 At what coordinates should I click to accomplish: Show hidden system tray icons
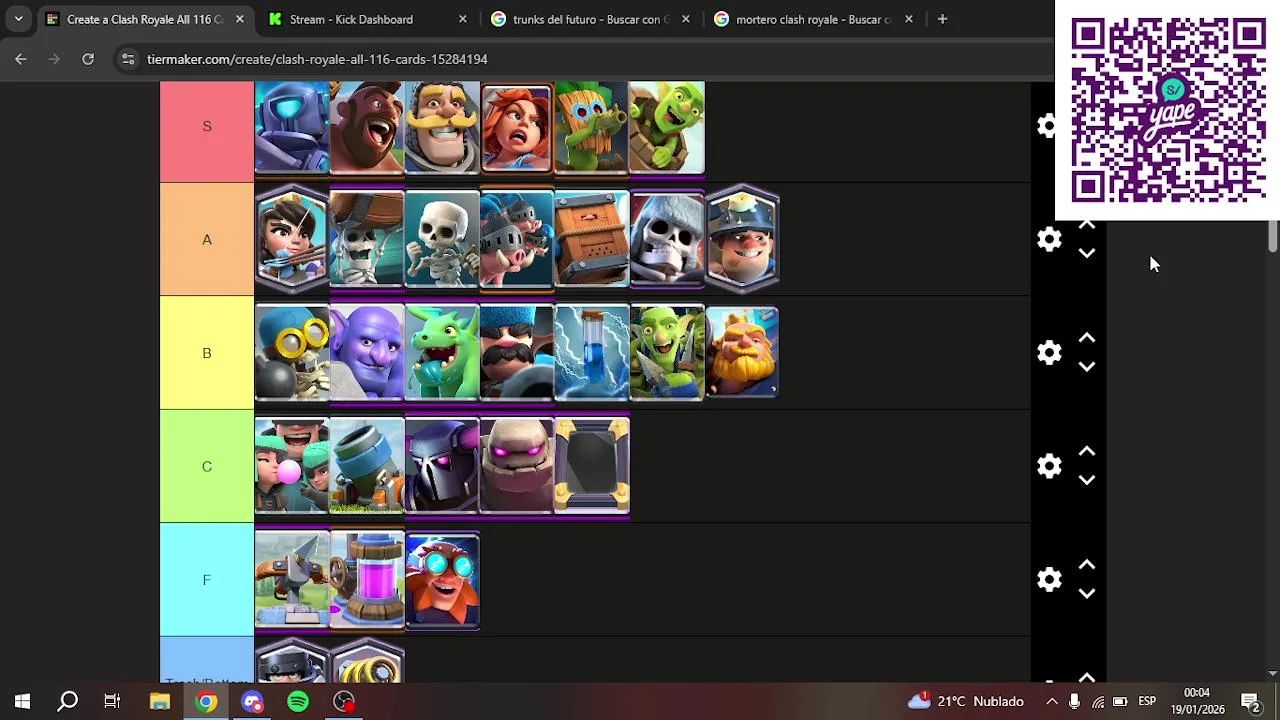click(1052, 701)
